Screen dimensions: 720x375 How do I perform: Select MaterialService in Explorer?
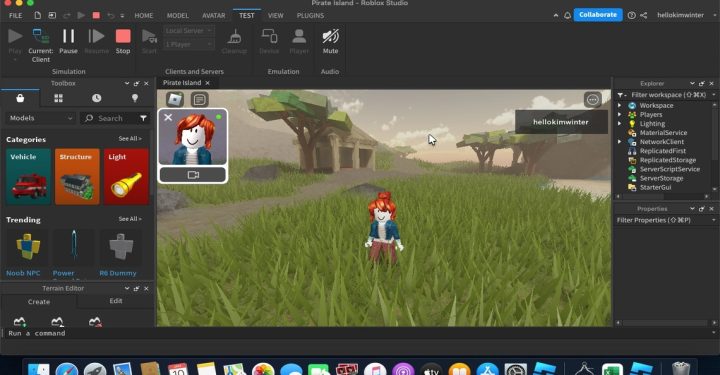[x=663, y=133]
